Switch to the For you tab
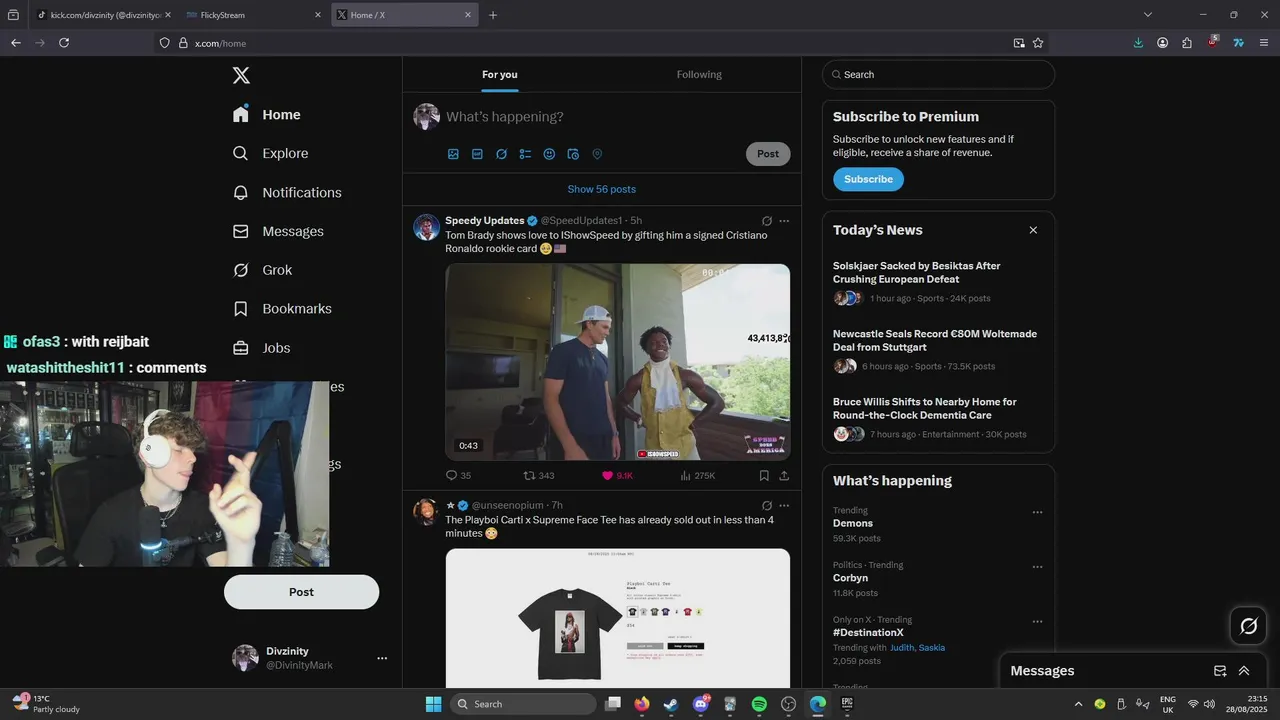 coord(500,75)
